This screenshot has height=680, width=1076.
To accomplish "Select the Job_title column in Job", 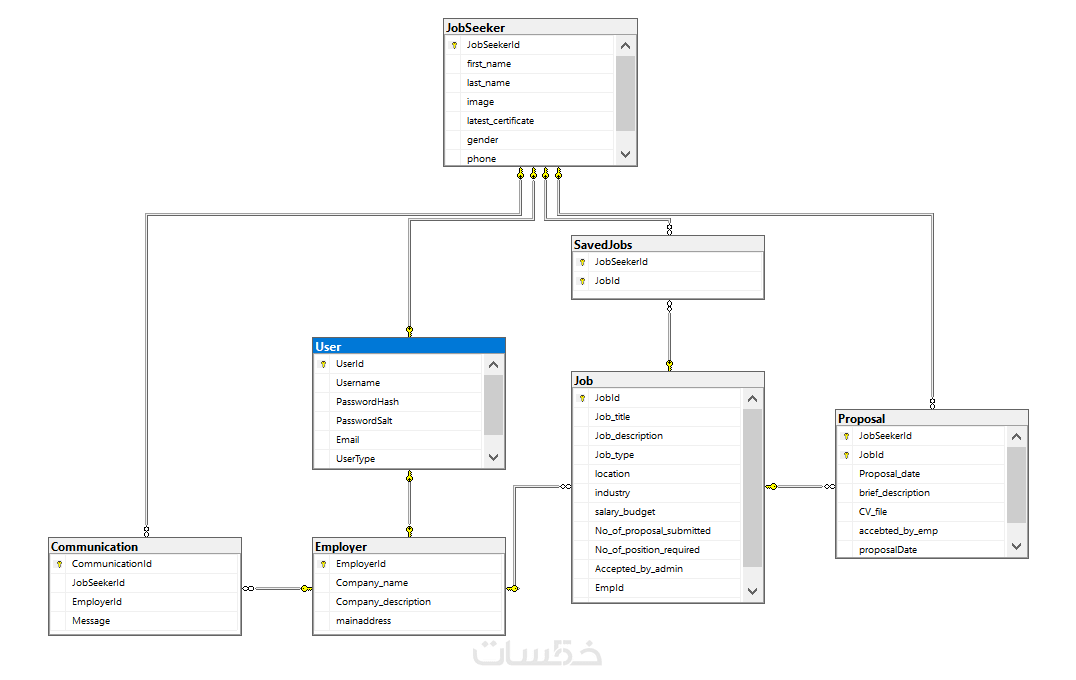I will [x=657, y=417].
